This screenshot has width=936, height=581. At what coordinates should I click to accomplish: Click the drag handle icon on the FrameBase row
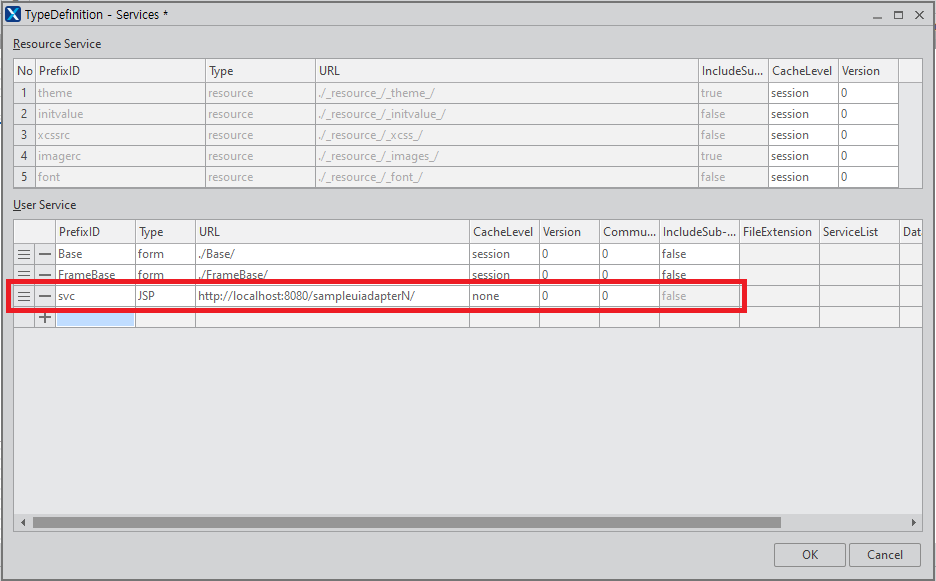tap(24, 275)
